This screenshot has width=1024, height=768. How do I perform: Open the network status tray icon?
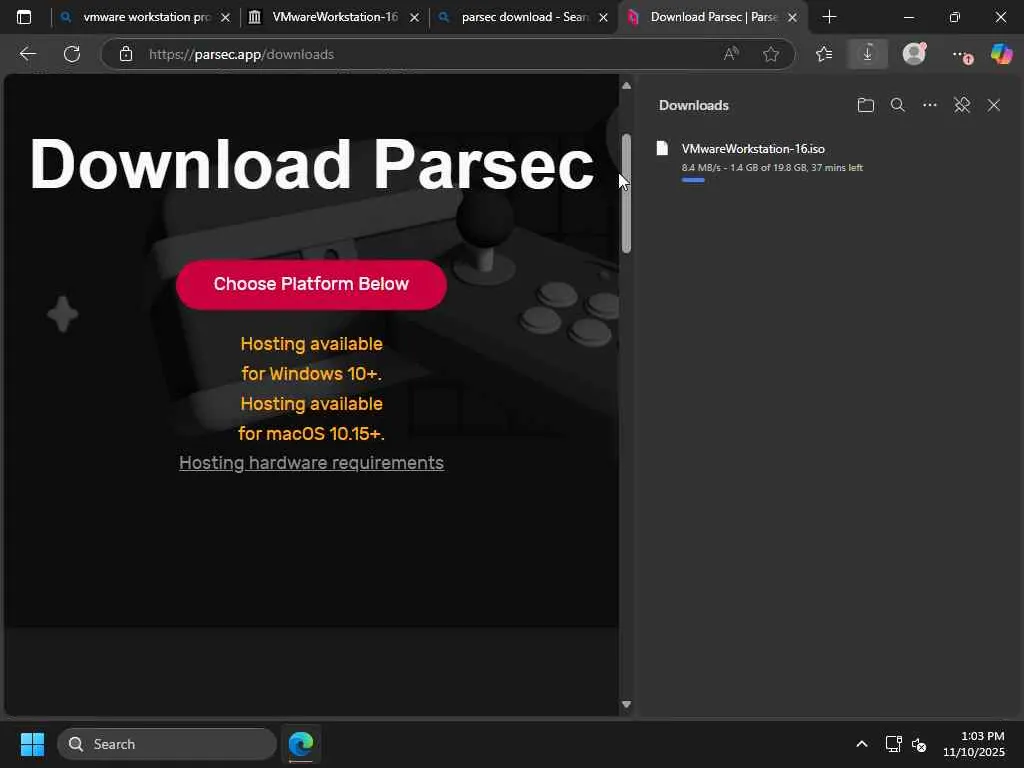[x=893, y=744]
